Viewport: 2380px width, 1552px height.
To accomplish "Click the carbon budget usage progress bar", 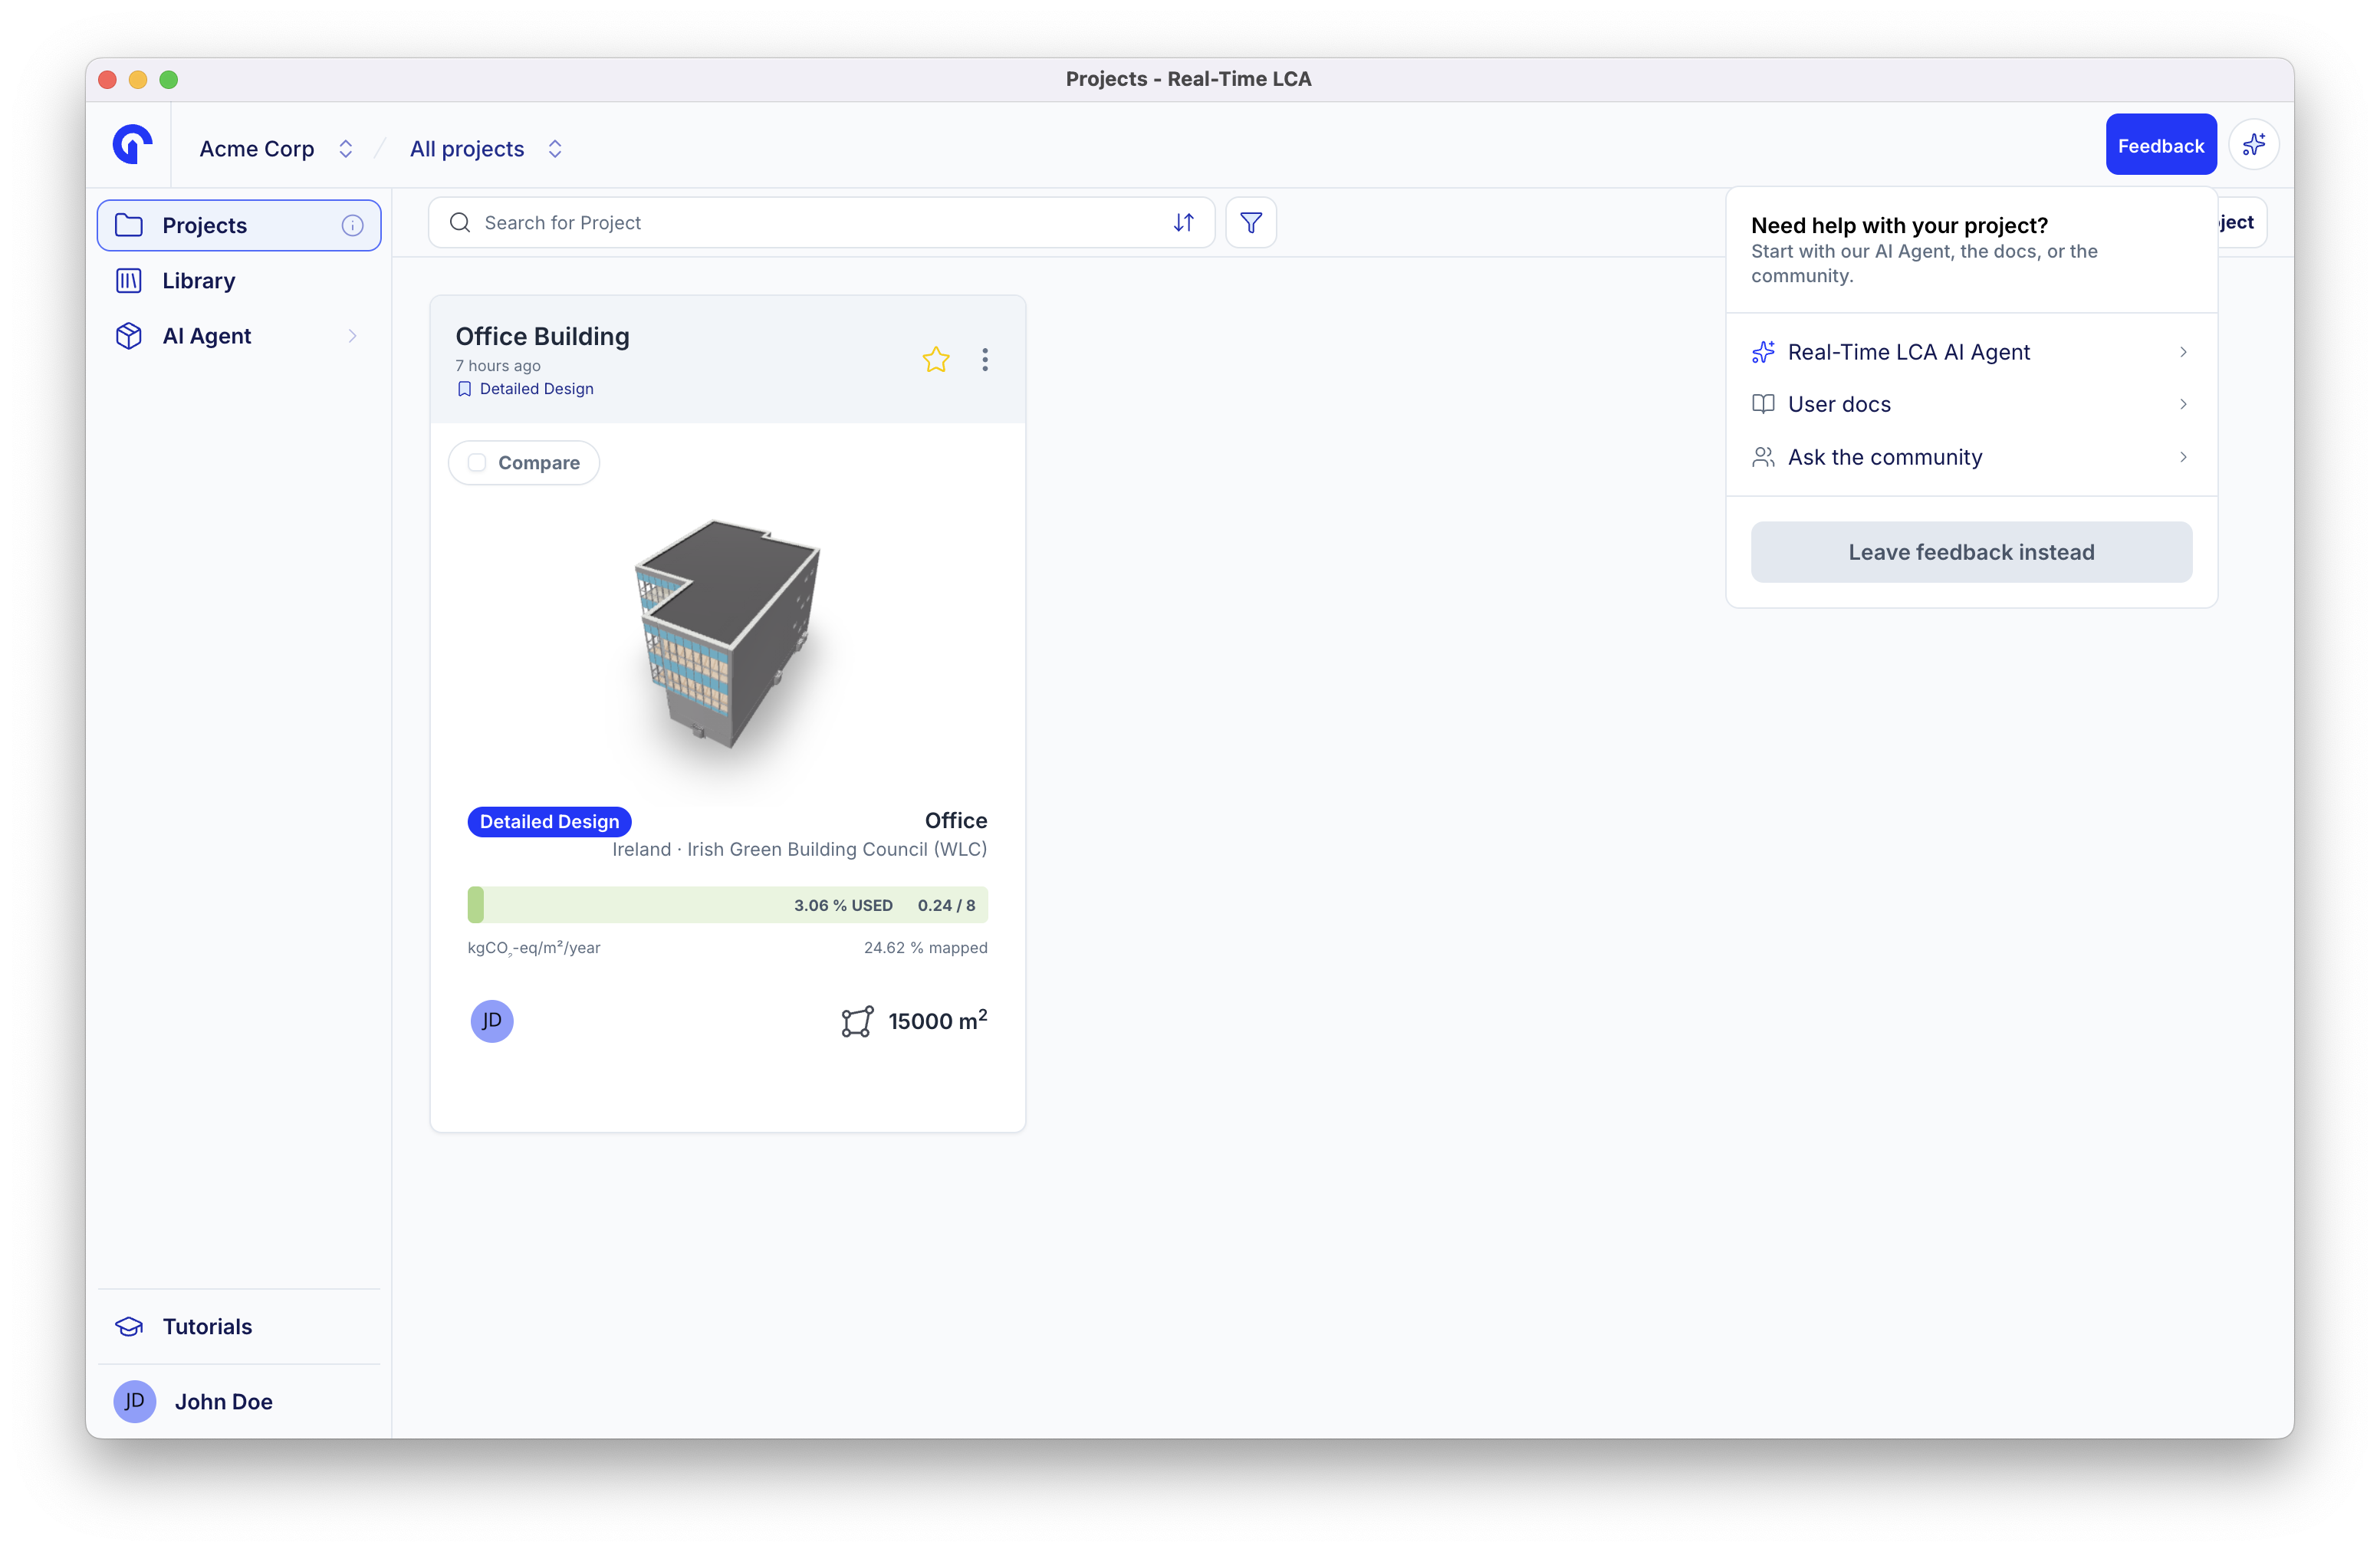I will 728,906.
